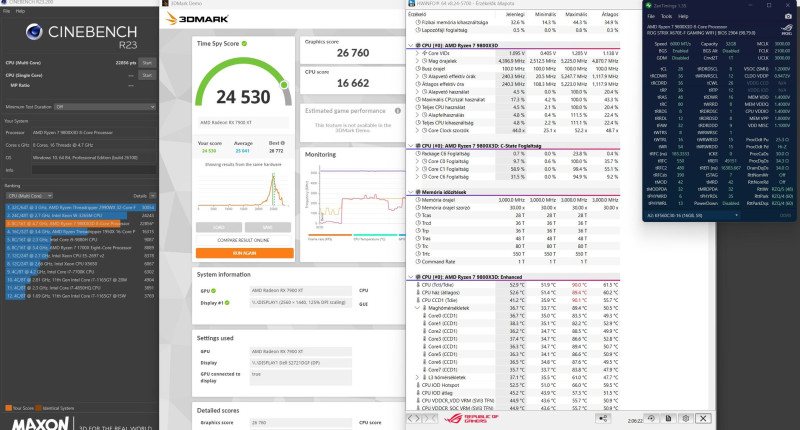Click thermometer icon beside Core0 (CCD1) row
800x430 pixels.
click(424, 316)
